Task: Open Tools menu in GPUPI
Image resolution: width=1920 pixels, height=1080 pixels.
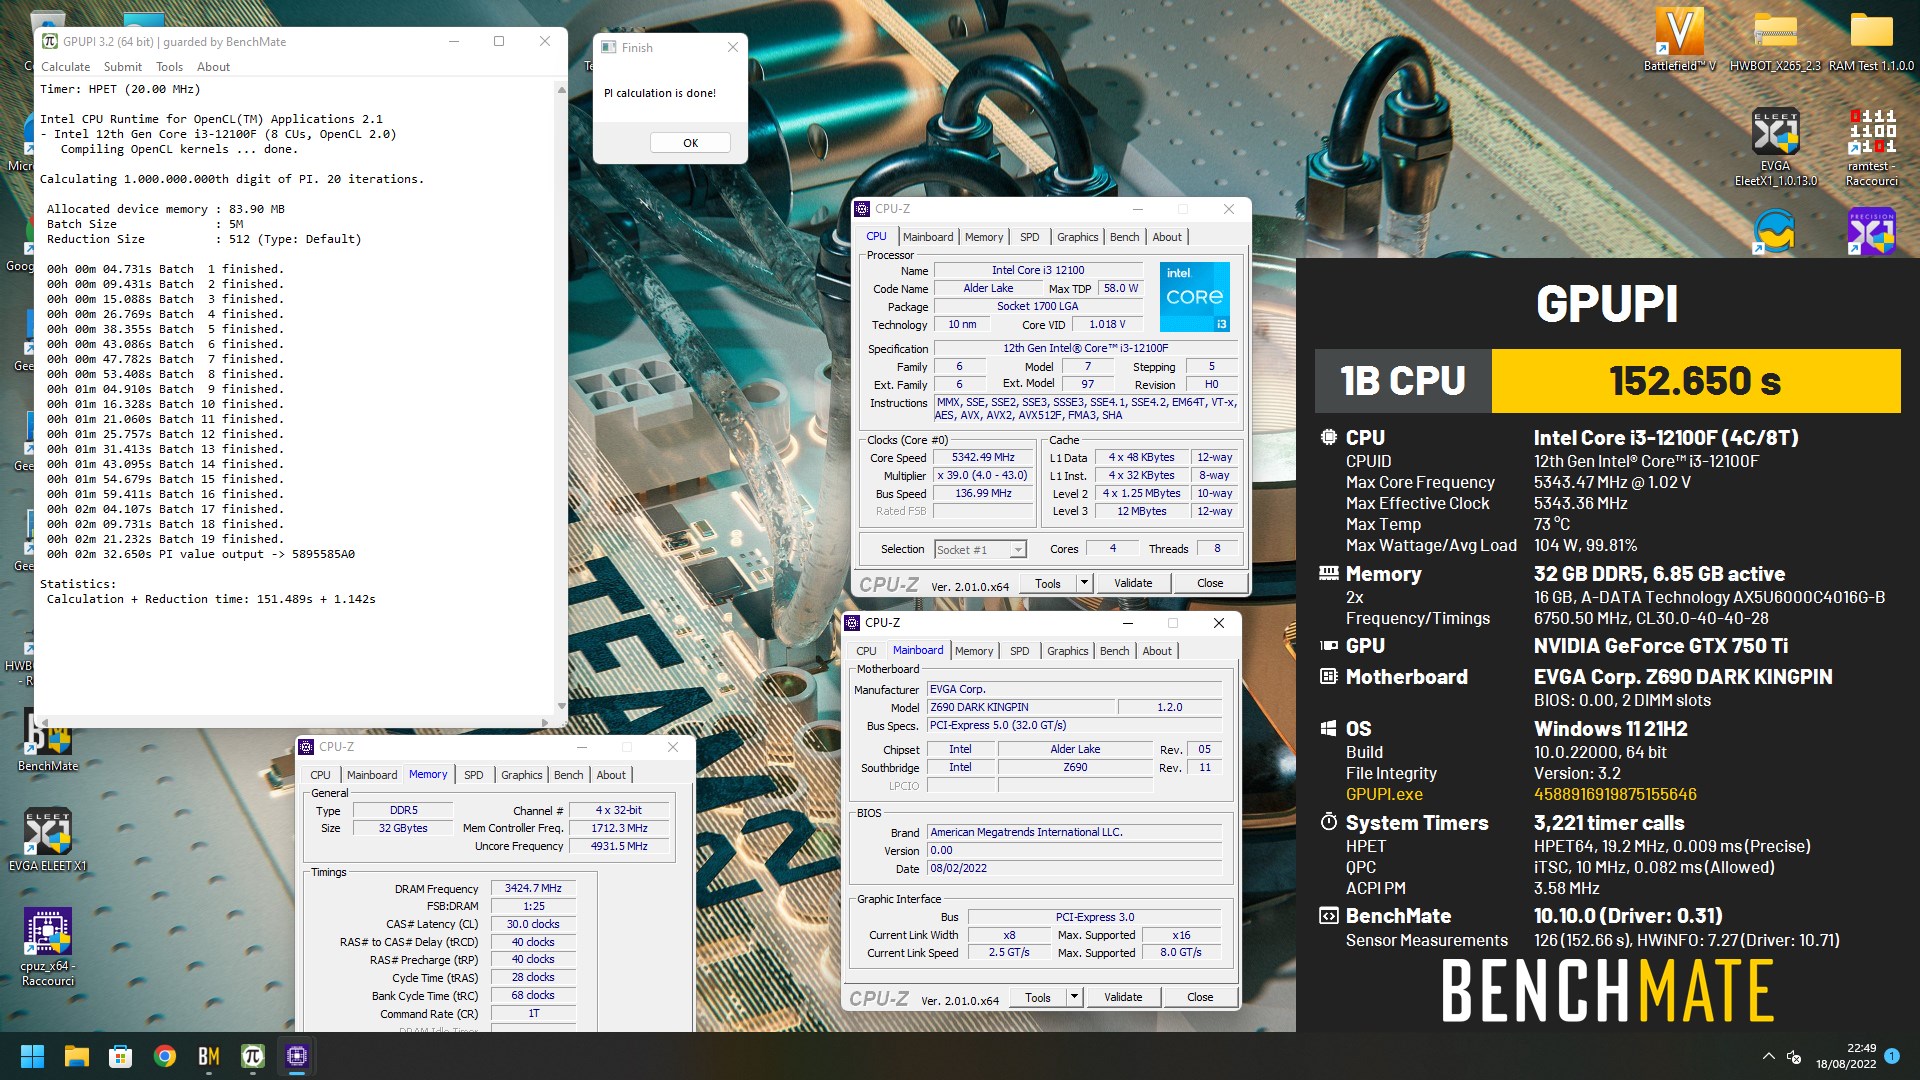Action: point(169,67)
